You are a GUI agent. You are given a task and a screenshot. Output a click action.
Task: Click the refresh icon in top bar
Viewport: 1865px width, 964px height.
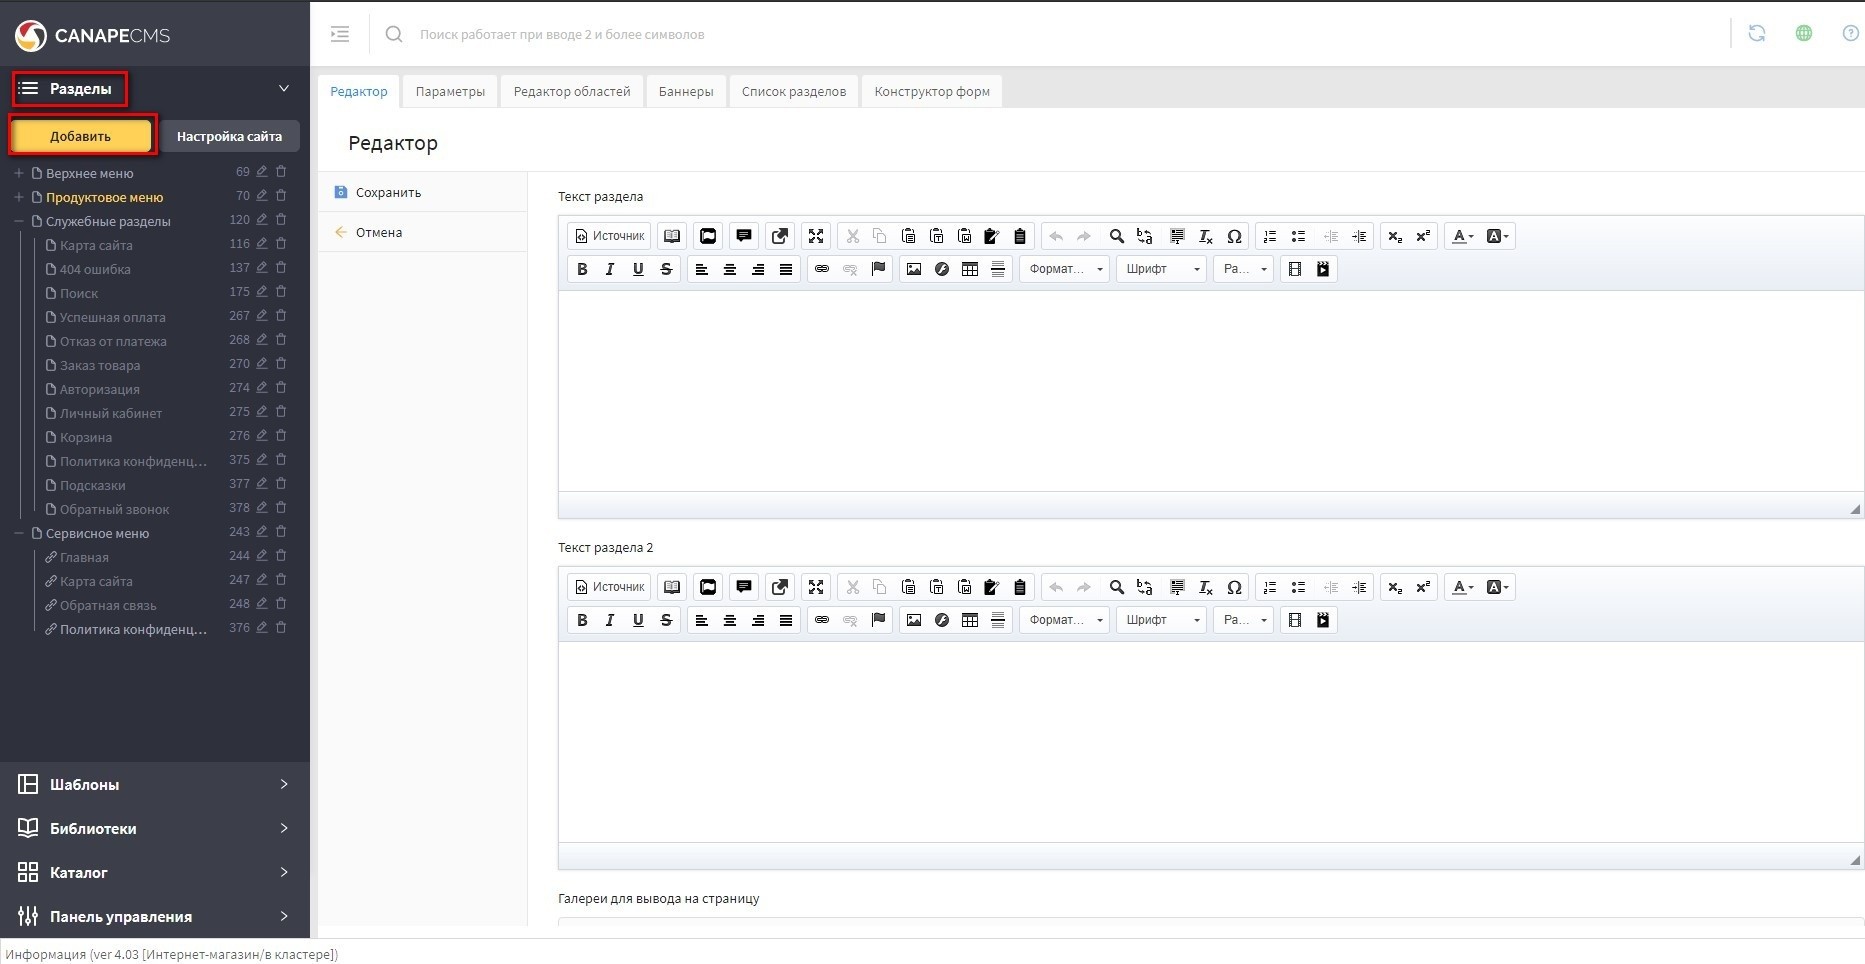(x=1756, y=33)
